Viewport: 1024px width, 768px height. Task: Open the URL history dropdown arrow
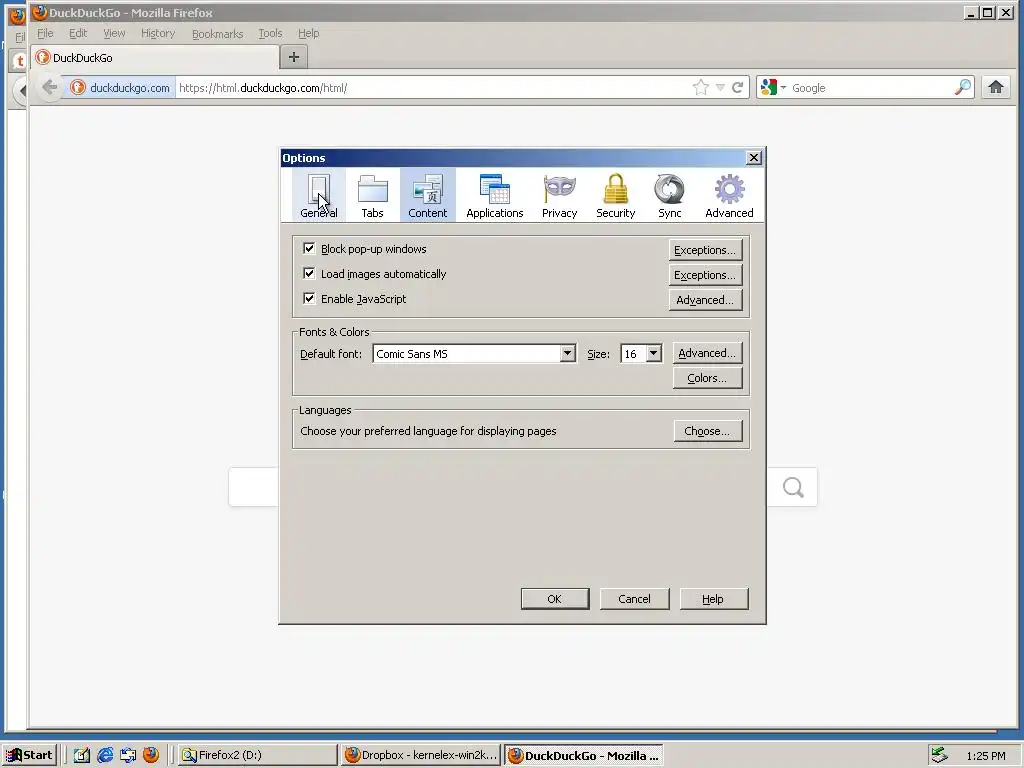tap(720, 88)
